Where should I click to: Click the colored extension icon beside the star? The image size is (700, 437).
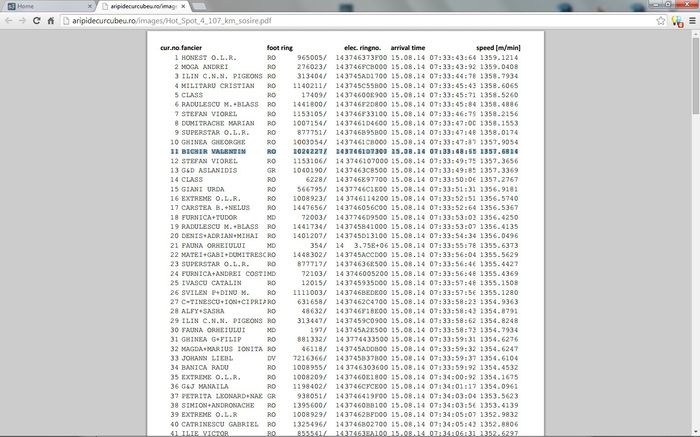(676, 20)
